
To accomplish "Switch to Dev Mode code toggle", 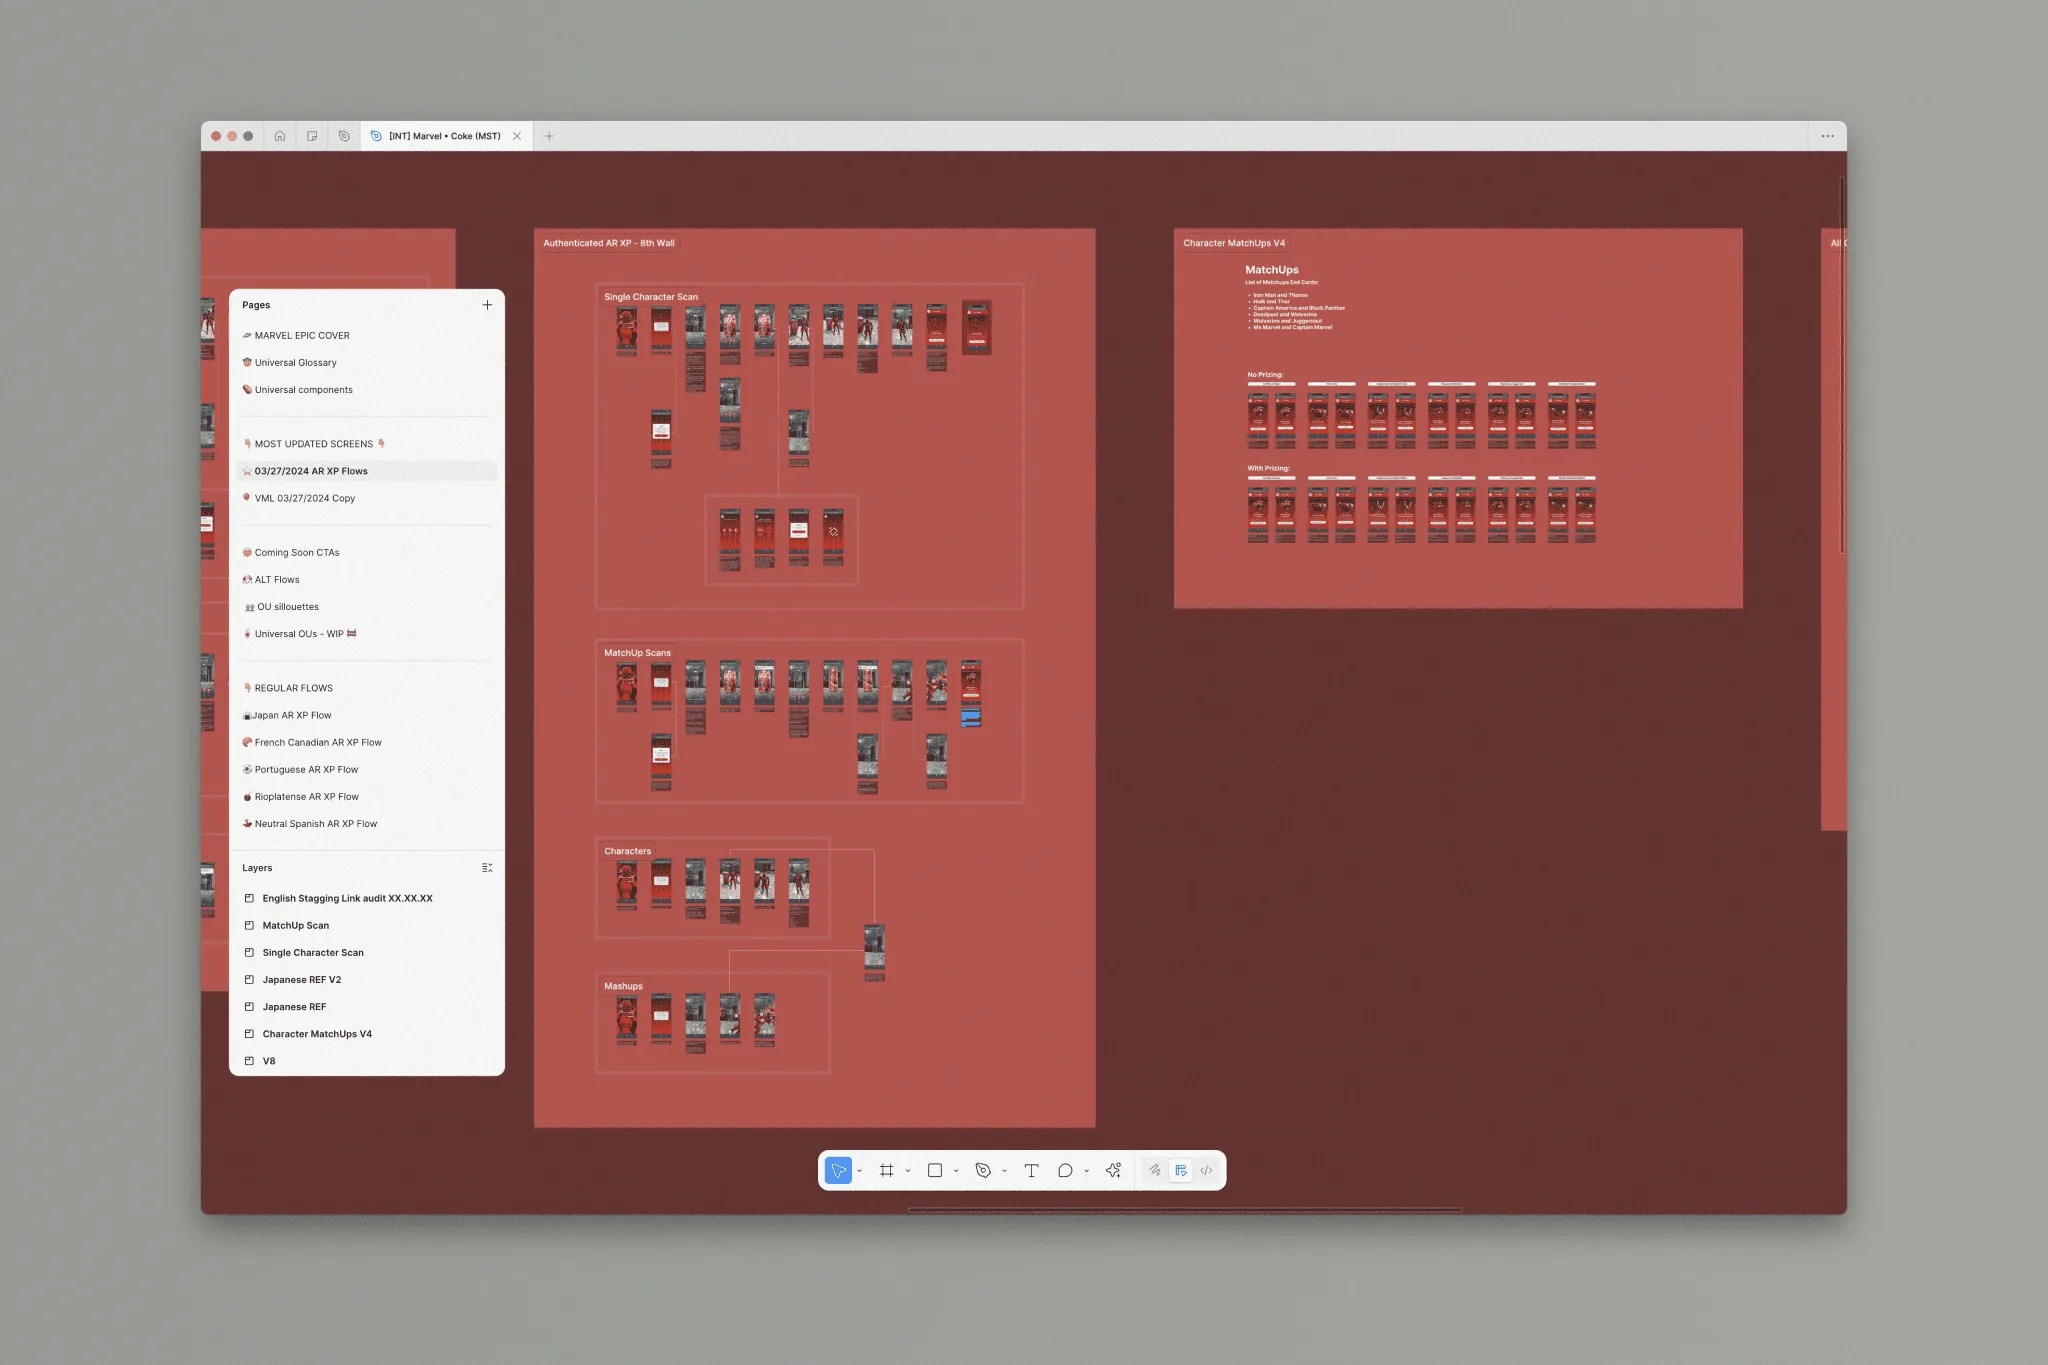I will click(x=1207, y=1170).
